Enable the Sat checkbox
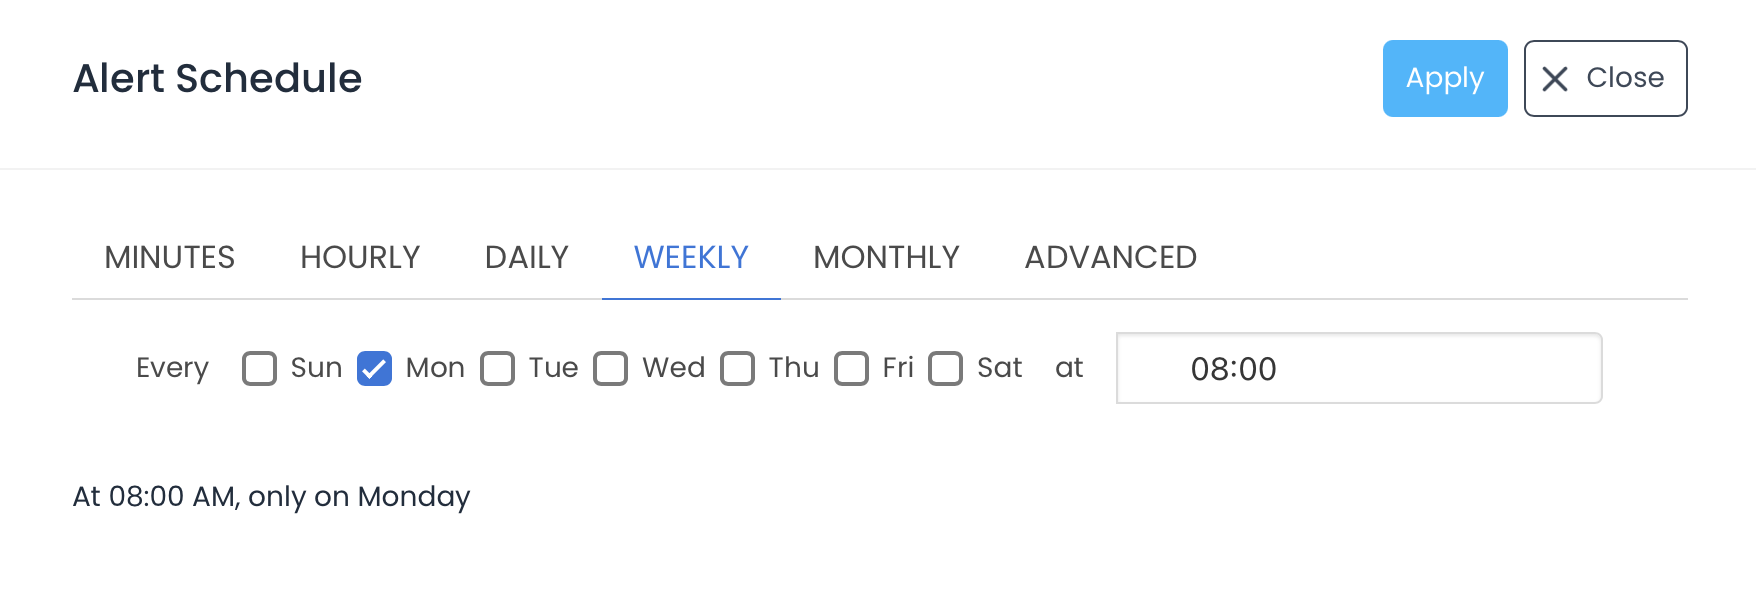This screenshot has width=1756, height=606. 945,368
